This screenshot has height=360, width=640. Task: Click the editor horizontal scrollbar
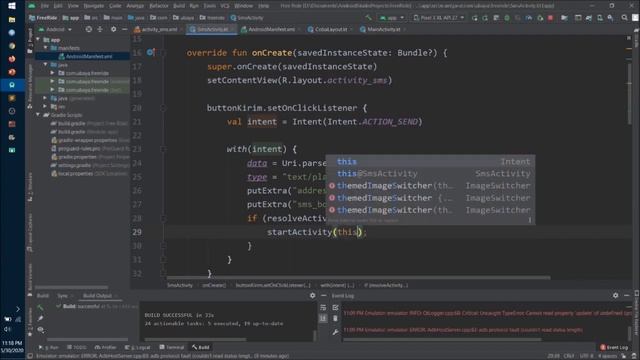(x=358, y=278)
